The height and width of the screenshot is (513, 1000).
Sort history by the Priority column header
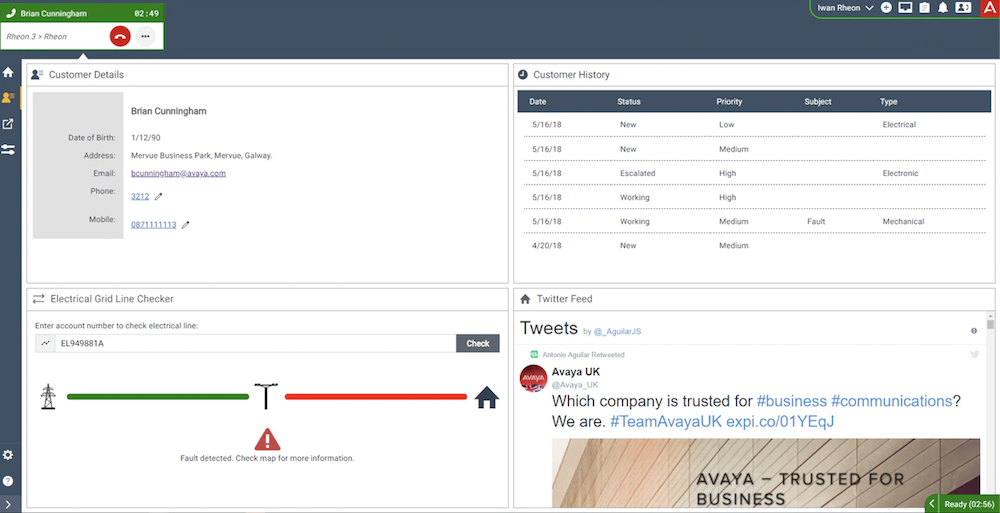(x=729, y=101)
